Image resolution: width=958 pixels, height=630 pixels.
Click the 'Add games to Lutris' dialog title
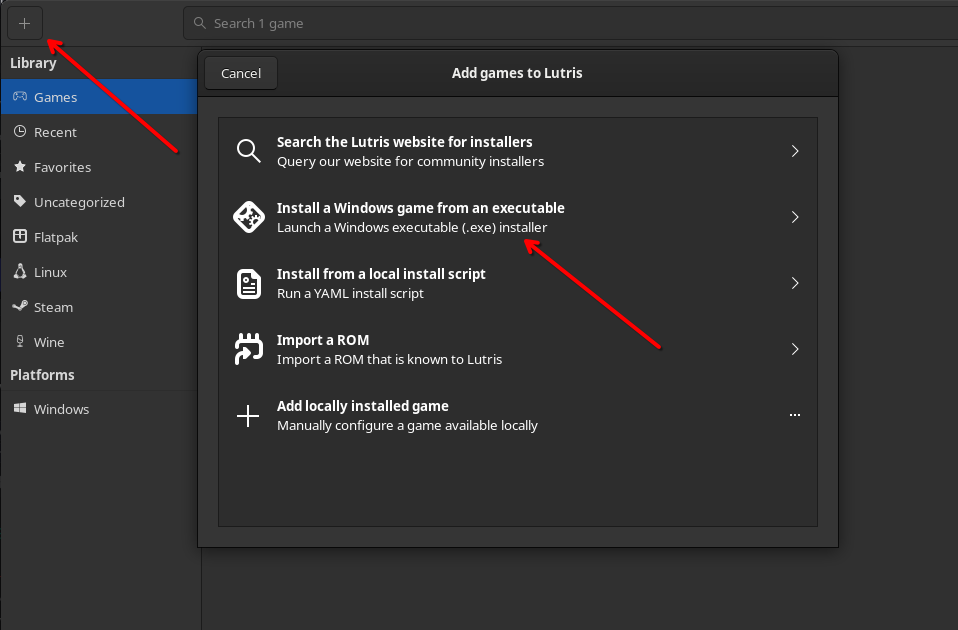pyautogui.click(x=517, y=73)
